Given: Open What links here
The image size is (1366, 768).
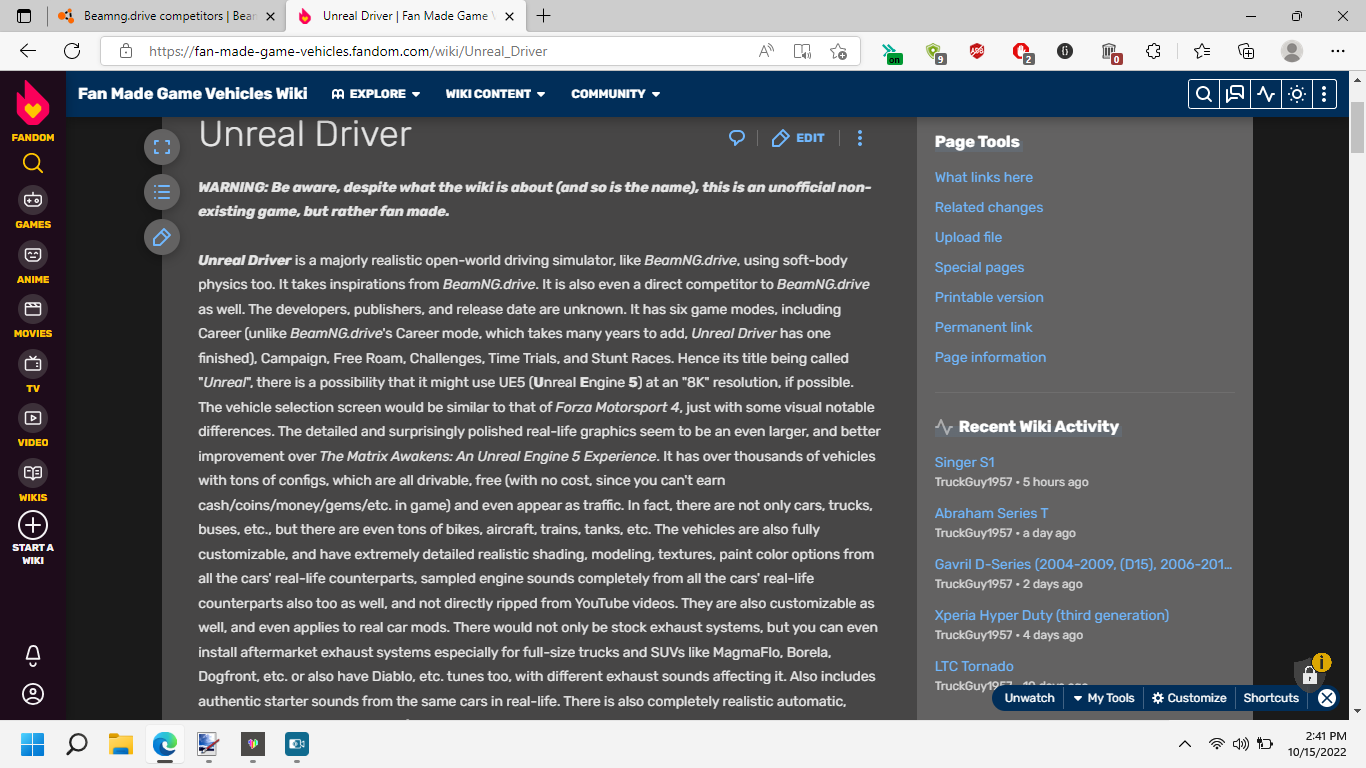Looking at the screenshot, I should [984, 177].
